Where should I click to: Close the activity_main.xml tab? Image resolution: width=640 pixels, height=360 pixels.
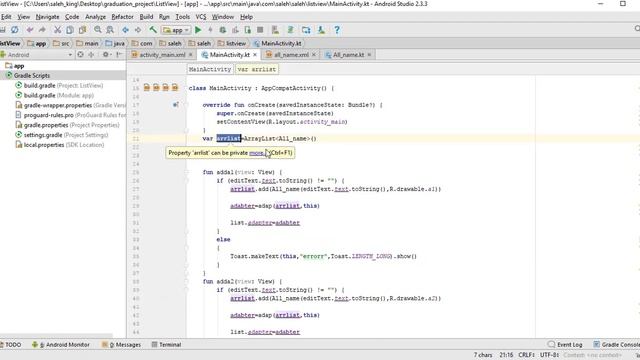point(191,55)
